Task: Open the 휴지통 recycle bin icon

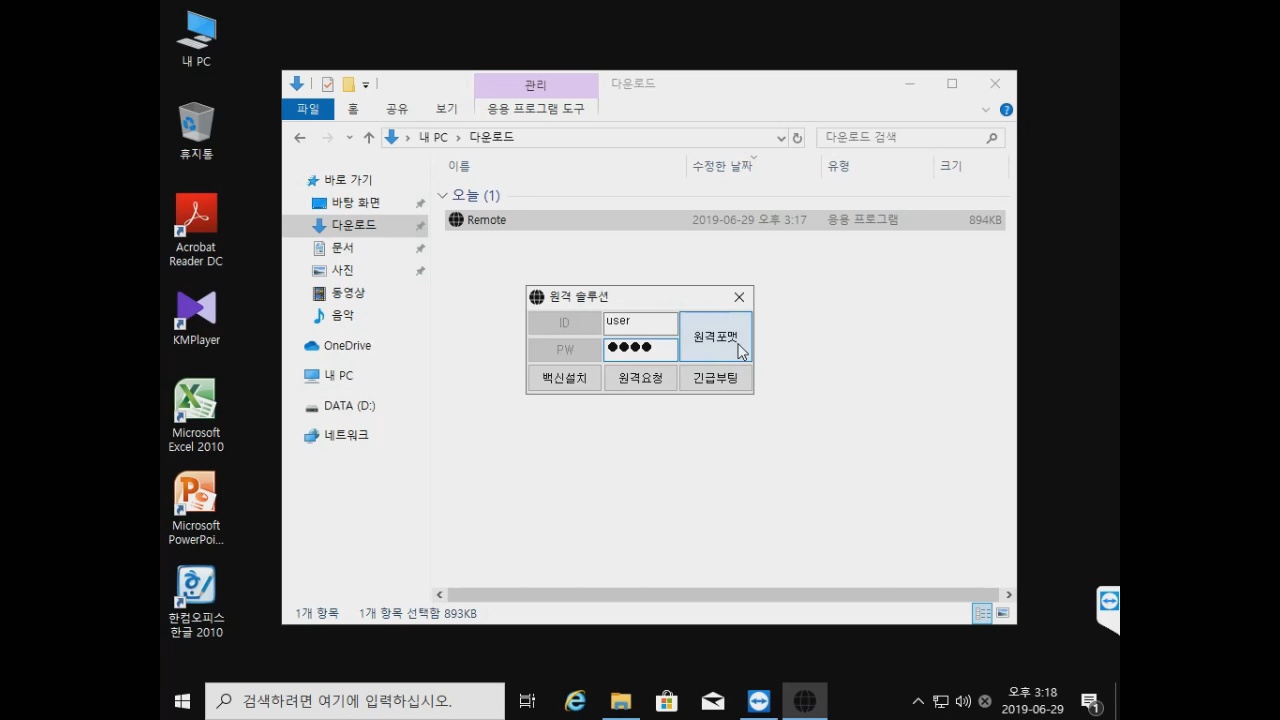Action: click(196, 130)
